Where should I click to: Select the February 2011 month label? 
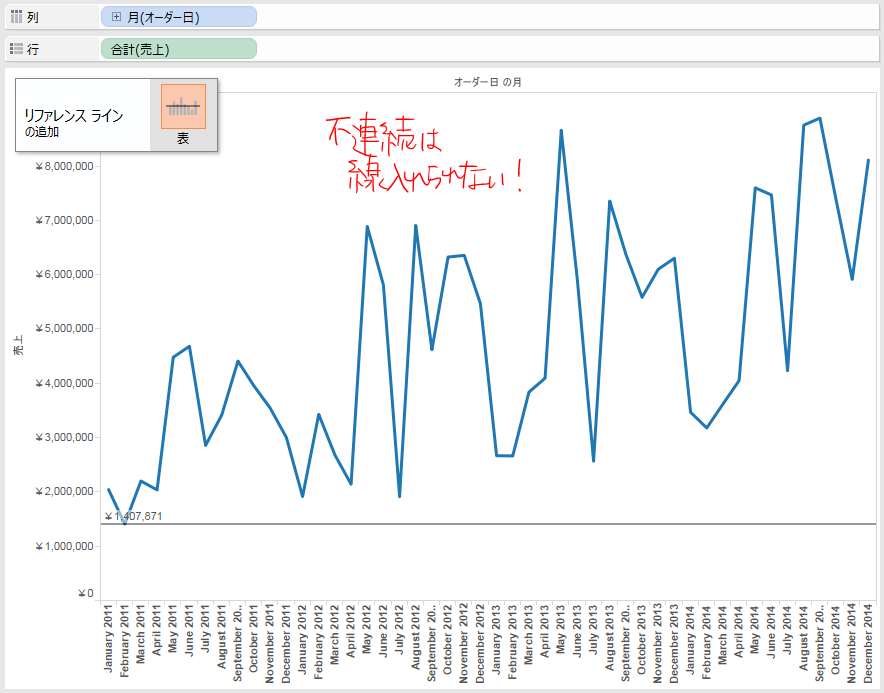tap(125, 641)
